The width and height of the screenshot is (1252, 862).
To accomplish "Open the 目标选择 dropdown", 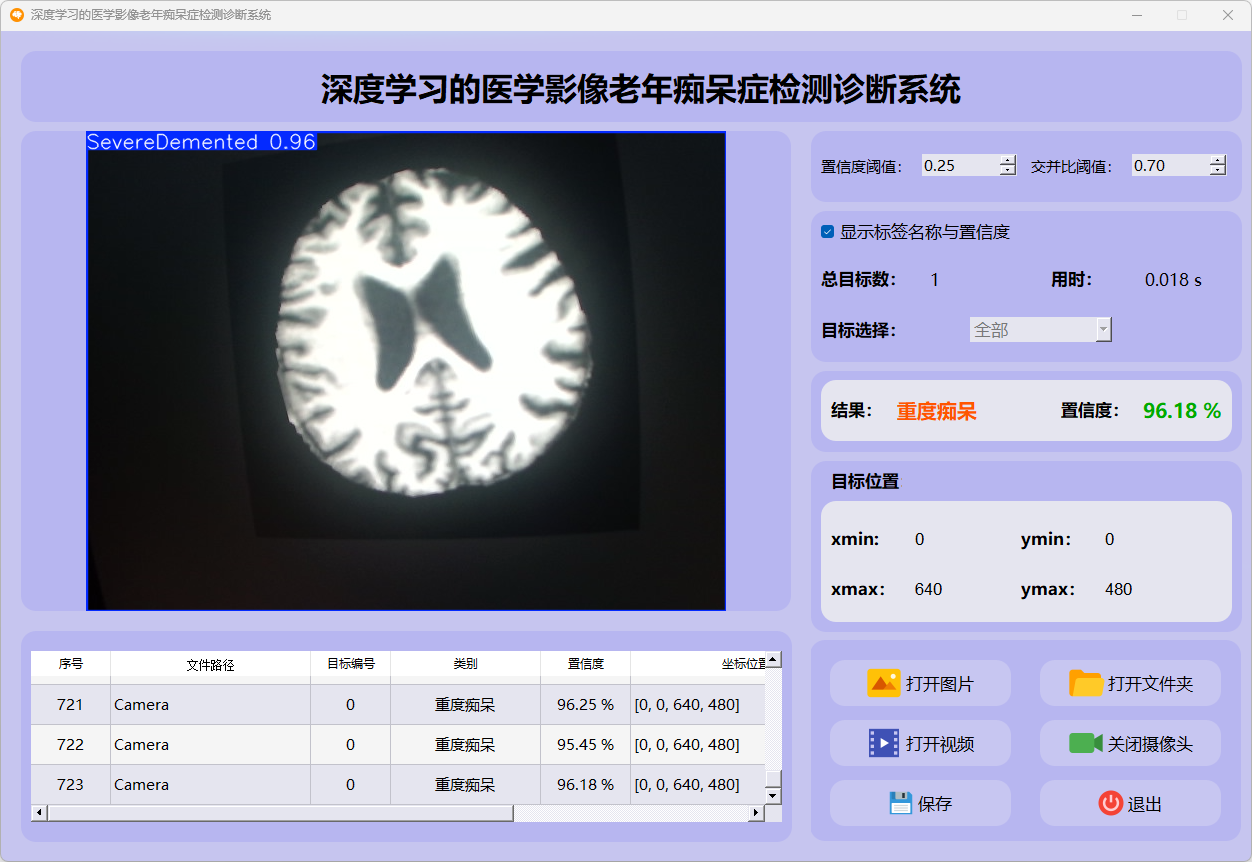I will click(x=1103, y=330).
